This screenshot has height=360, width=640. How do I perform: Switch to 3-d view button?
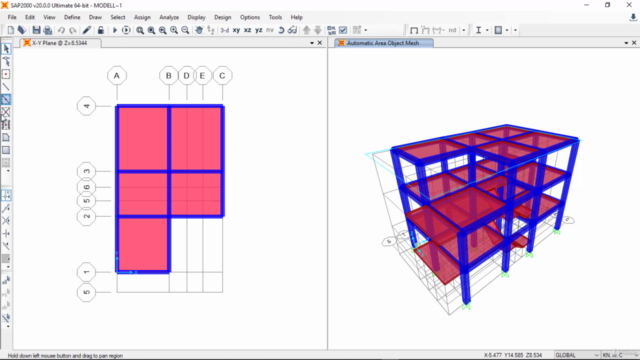[224, 30]
